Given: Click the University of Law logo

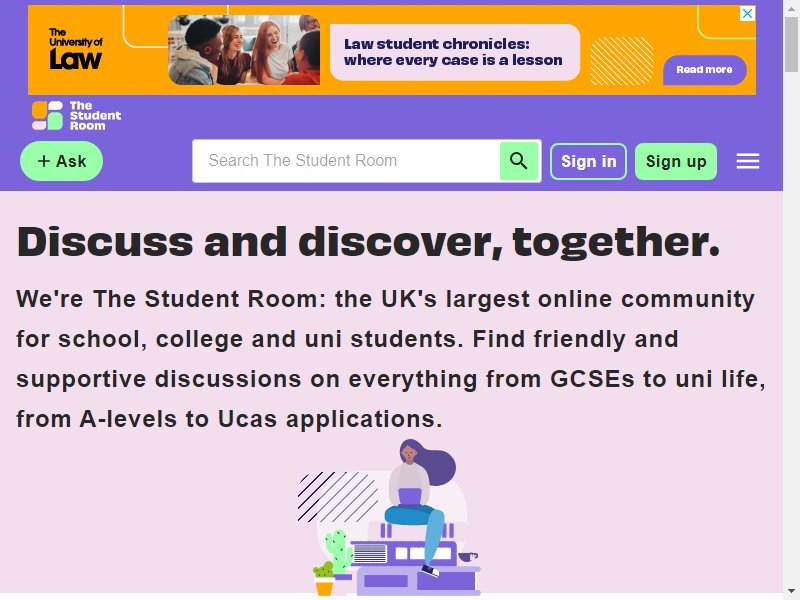Looking at the screenshot, I should coord(76,49).
